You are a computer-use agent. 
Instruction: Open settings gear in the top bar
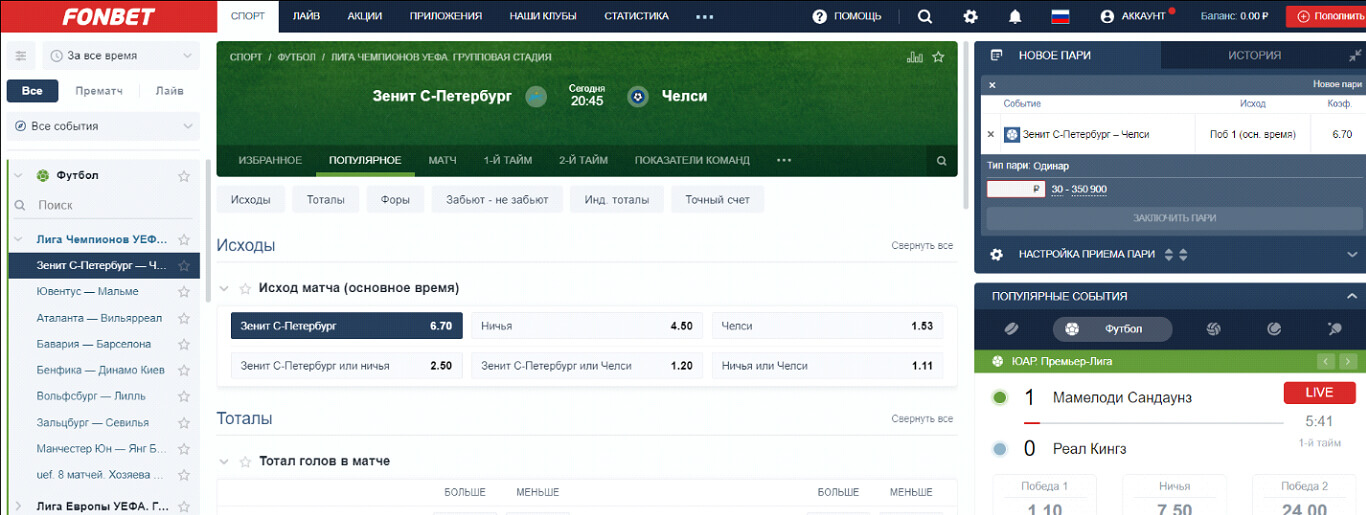point(970,16)
